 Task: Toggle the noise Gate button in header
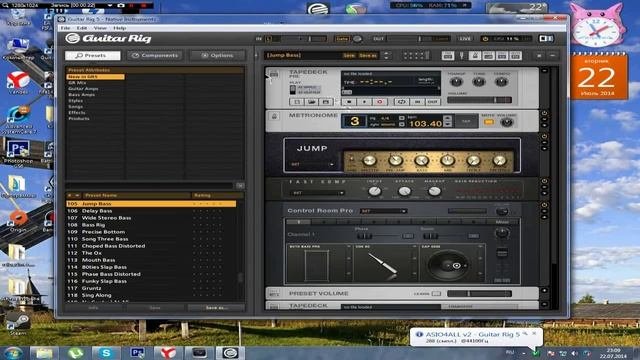point(342,39)
